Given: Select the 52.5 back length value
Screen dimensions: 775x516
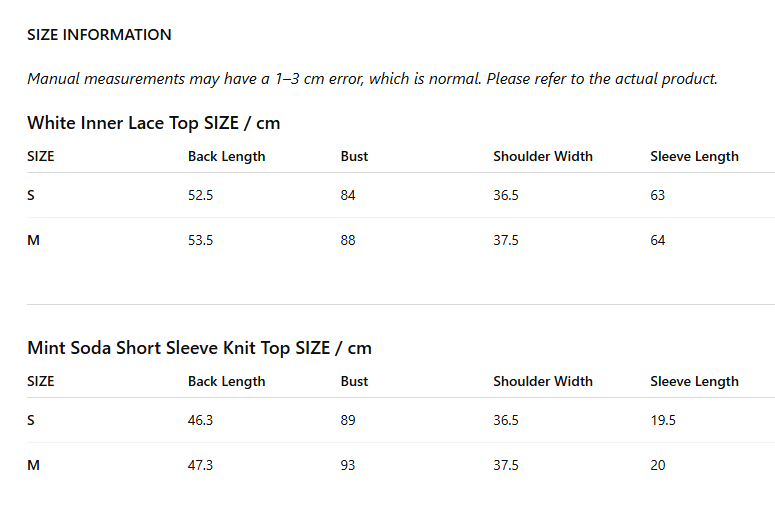Looking at the screenshot, I should tap(200, 195).
